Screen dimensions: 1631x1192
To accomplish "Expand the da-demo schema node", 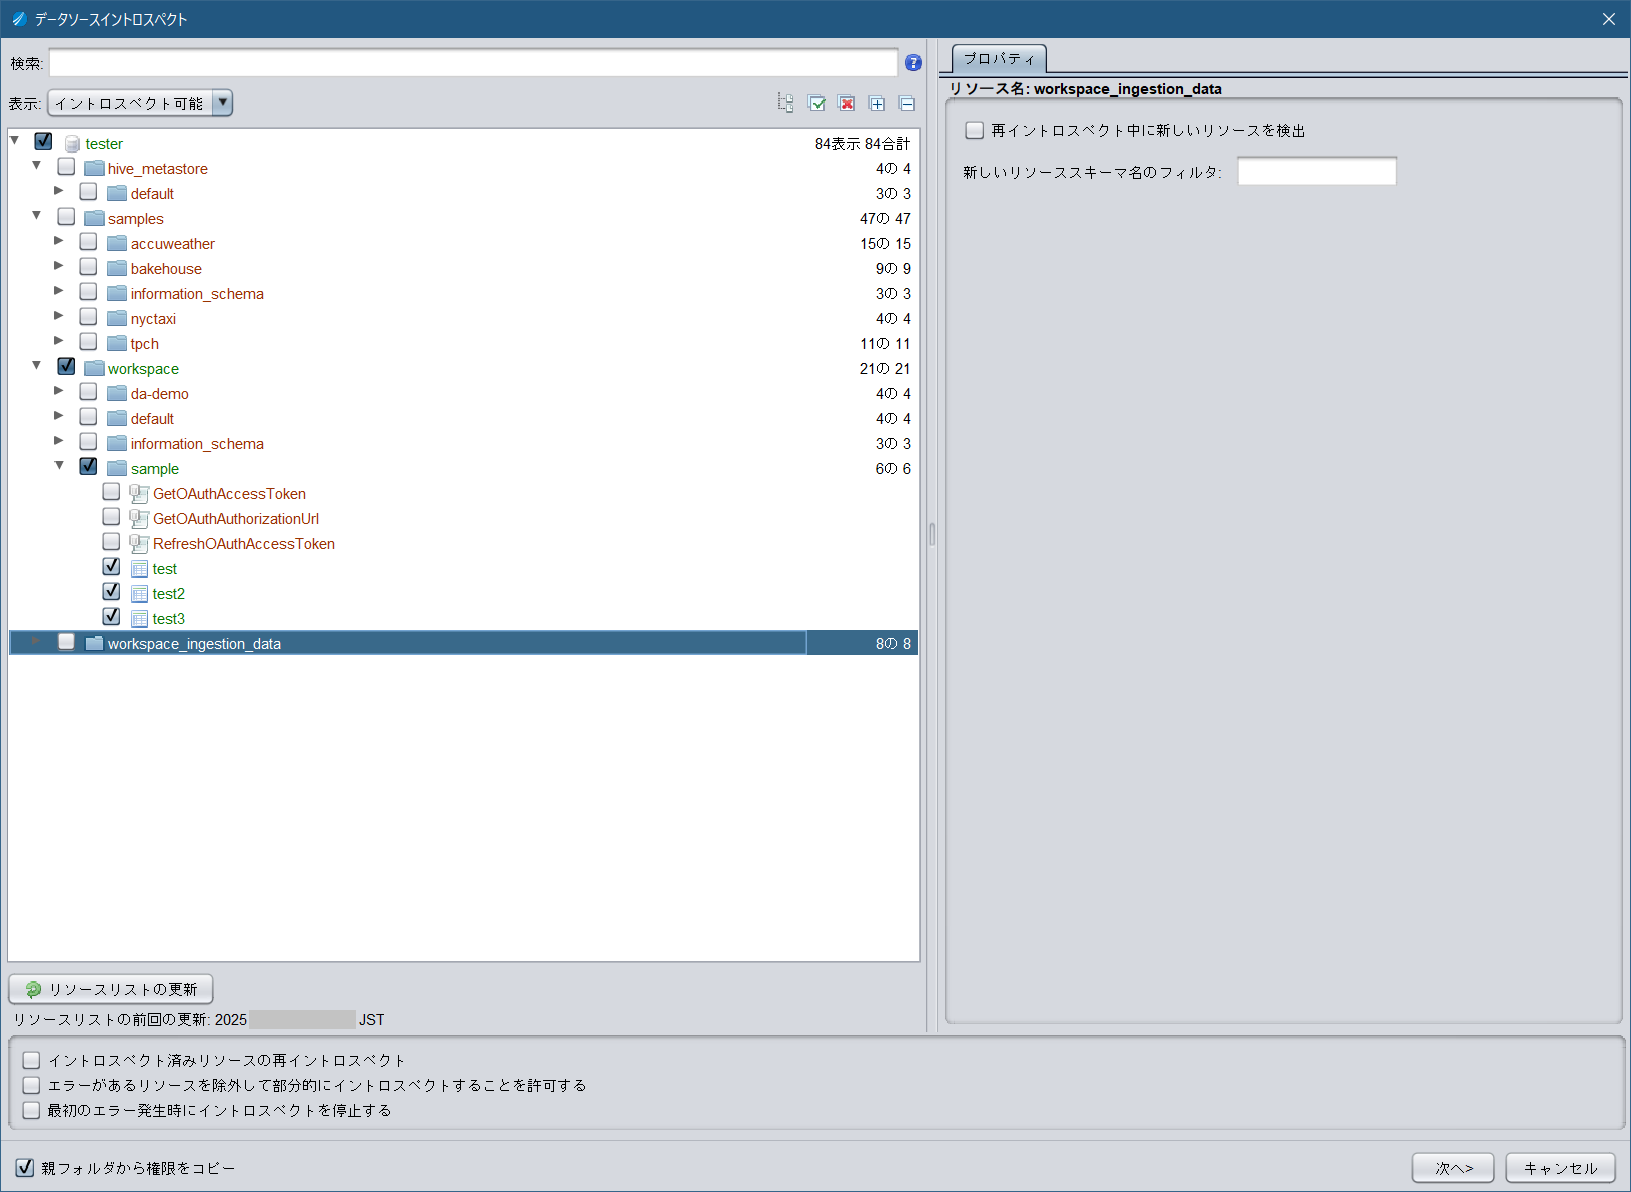I will click(59, 390).
